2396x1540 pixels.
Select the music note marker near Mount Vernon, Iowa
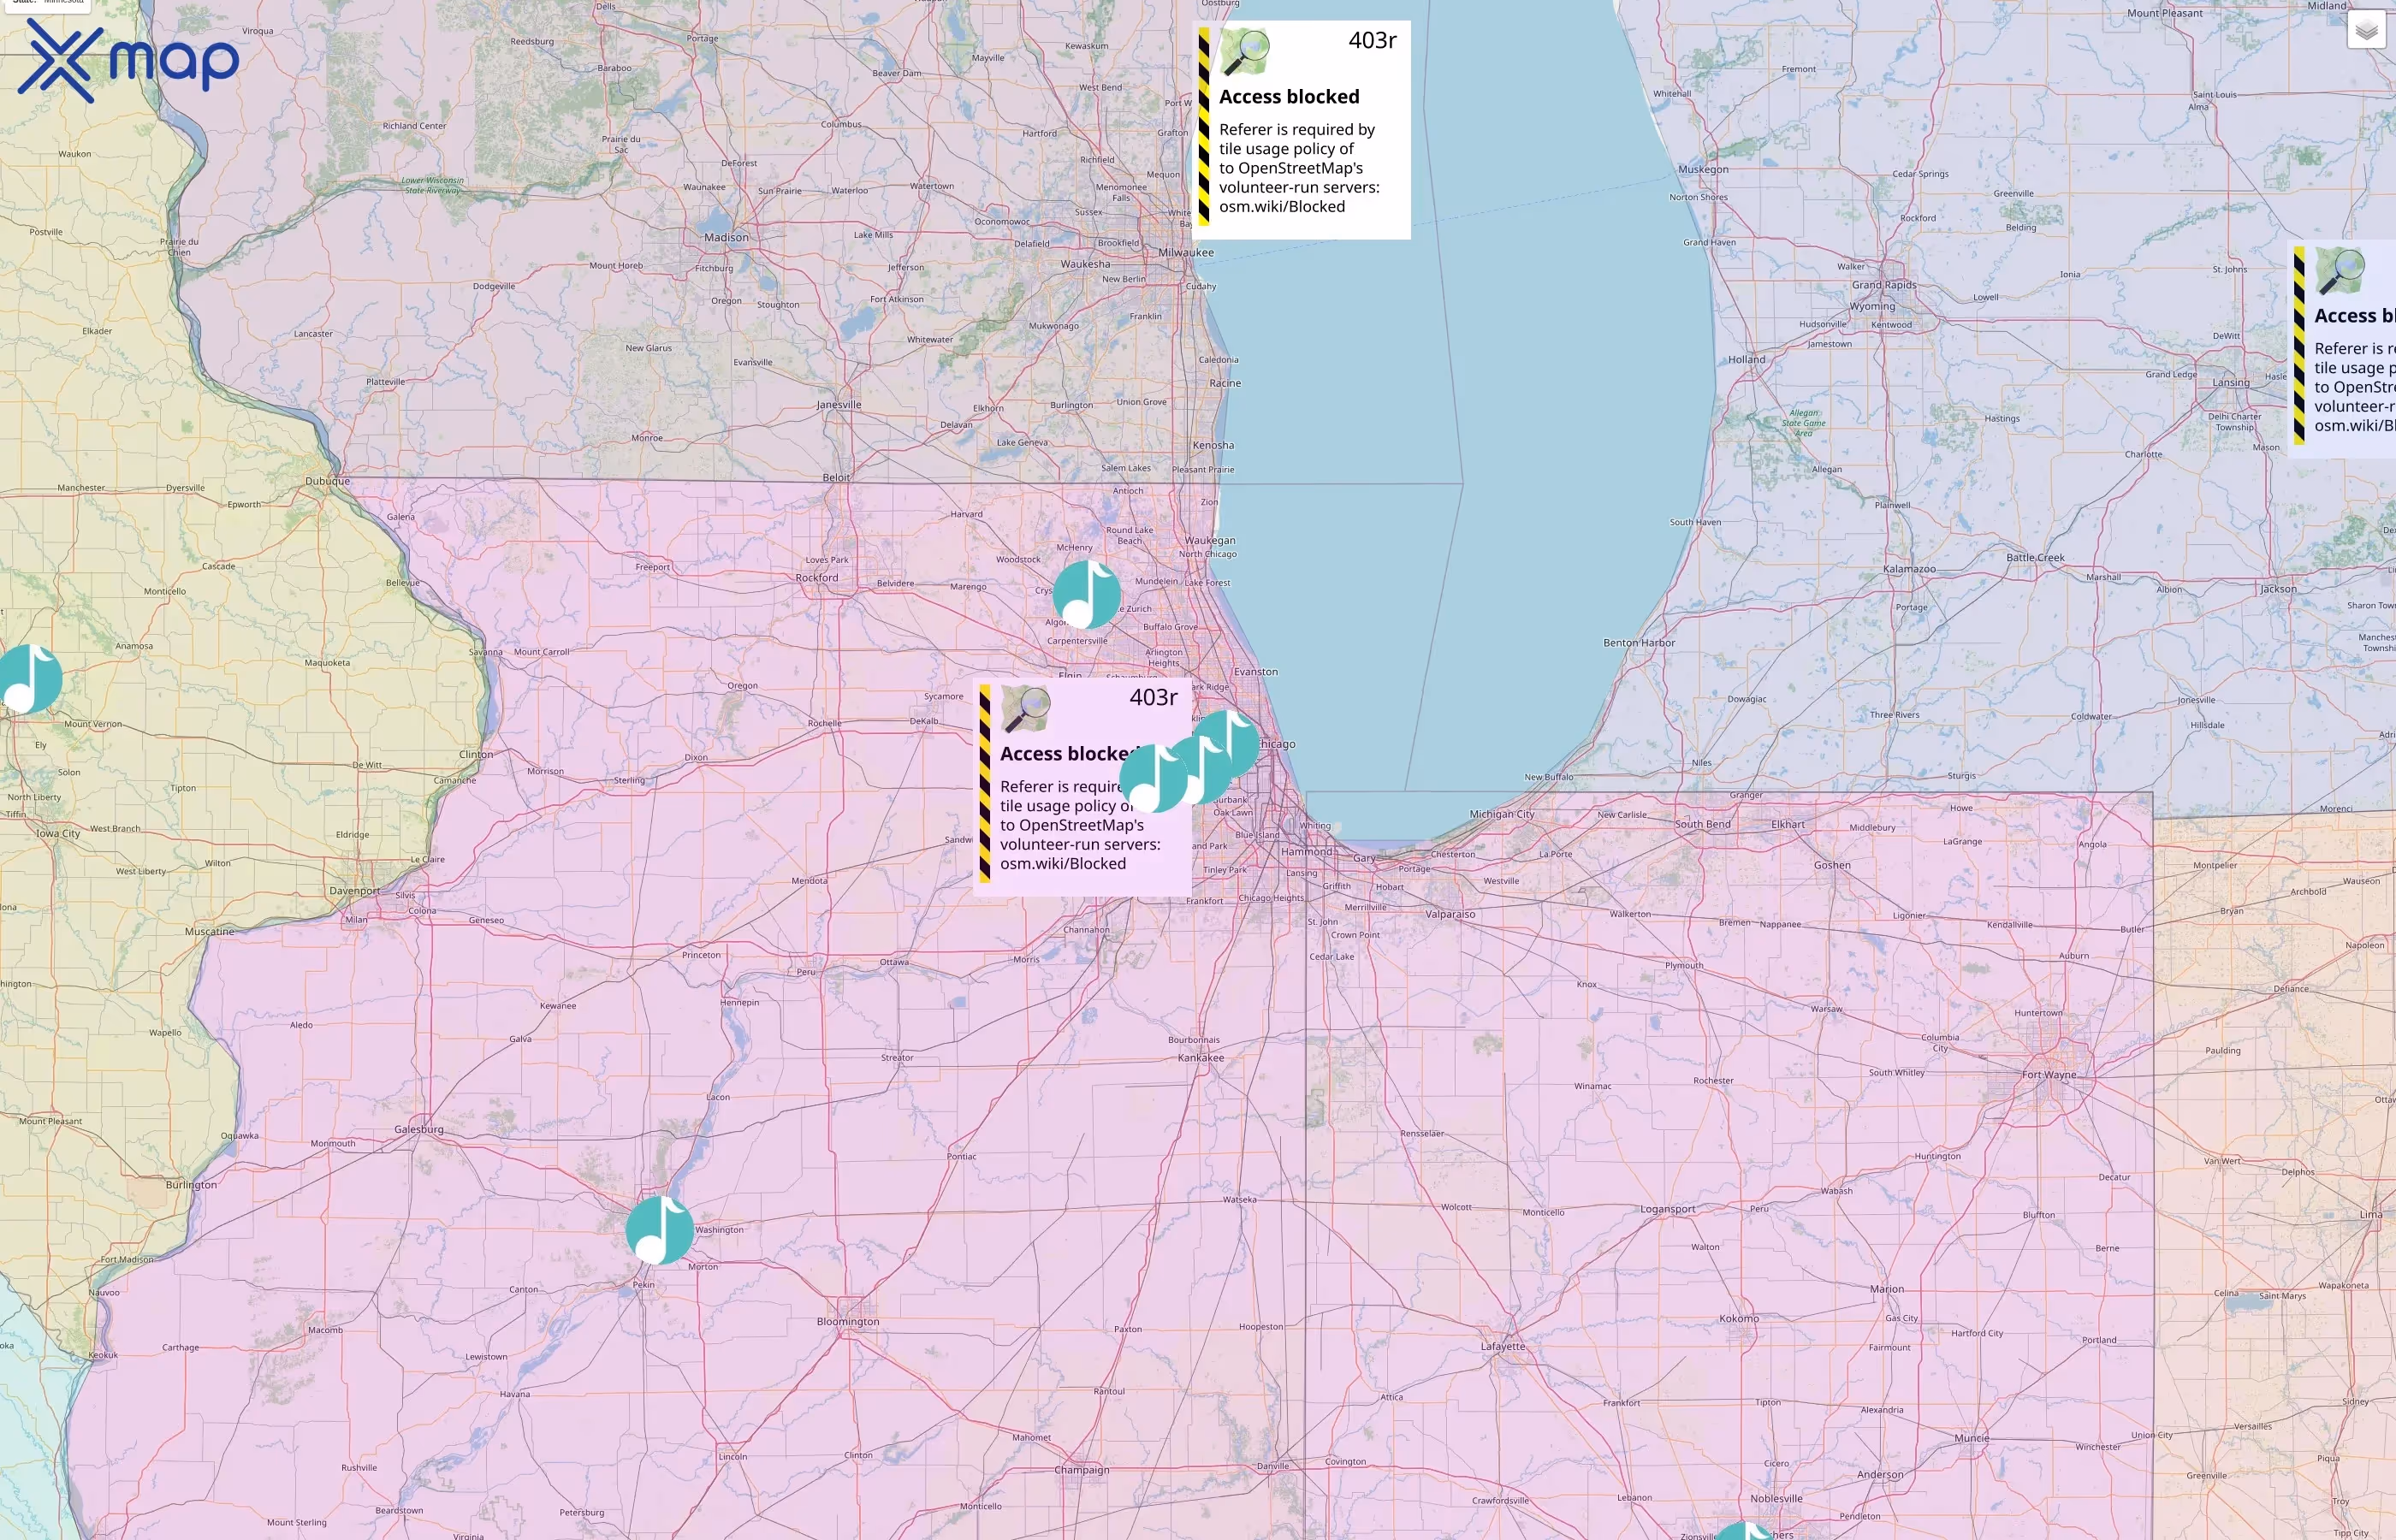(x=29, y=679)
